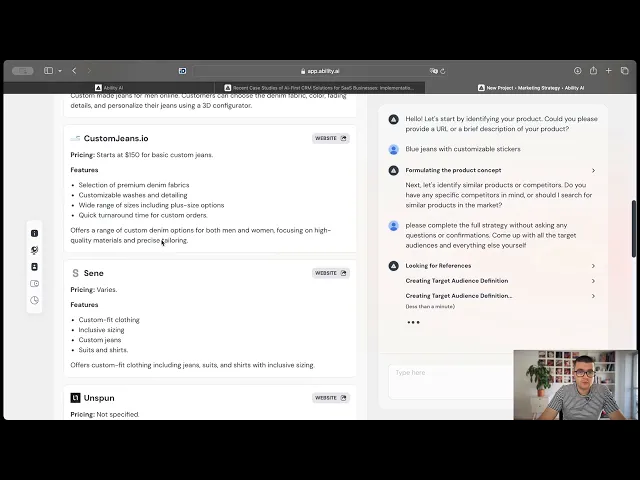Open Safari downloads icon
The width and height of the screenshot is (640, 480).
click(x=577, y=71)
